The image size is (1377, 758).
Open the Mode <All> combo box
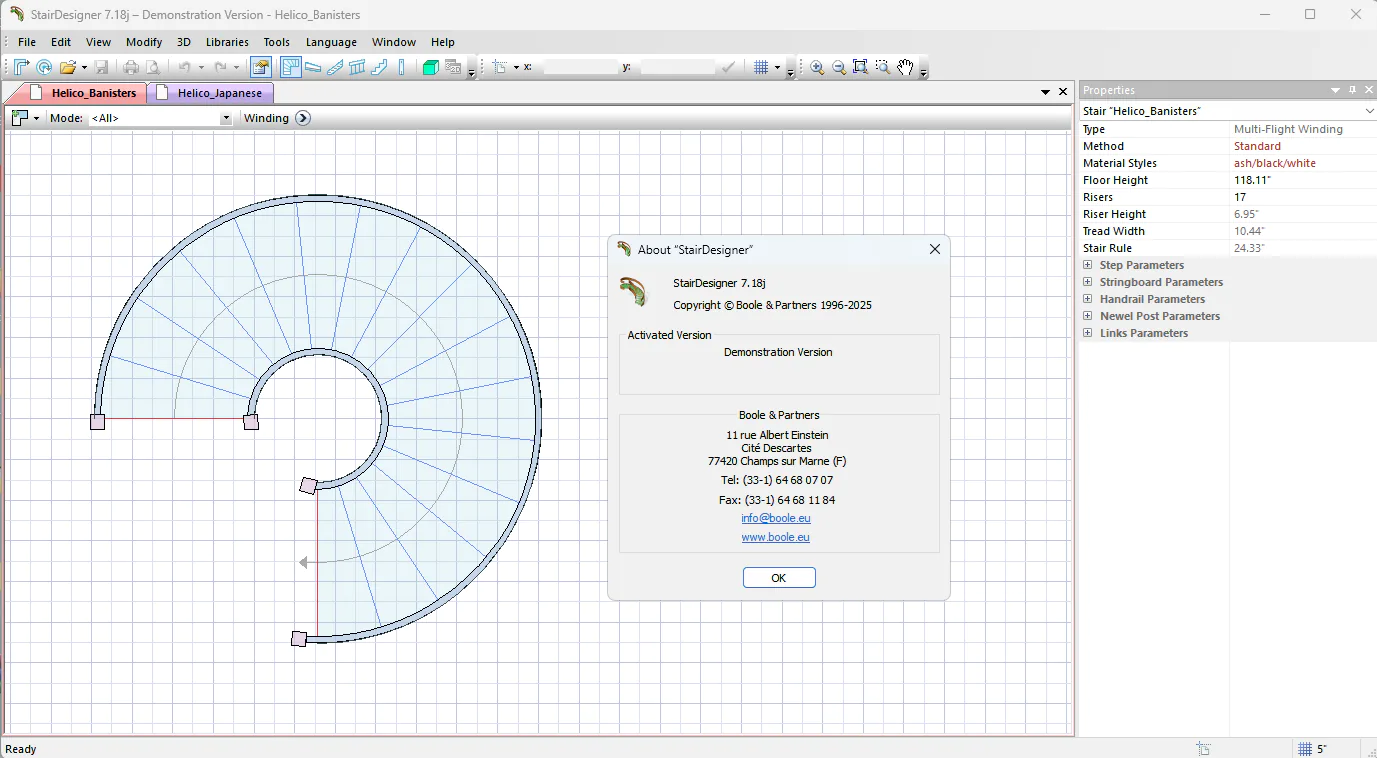(x=160, y=118)
